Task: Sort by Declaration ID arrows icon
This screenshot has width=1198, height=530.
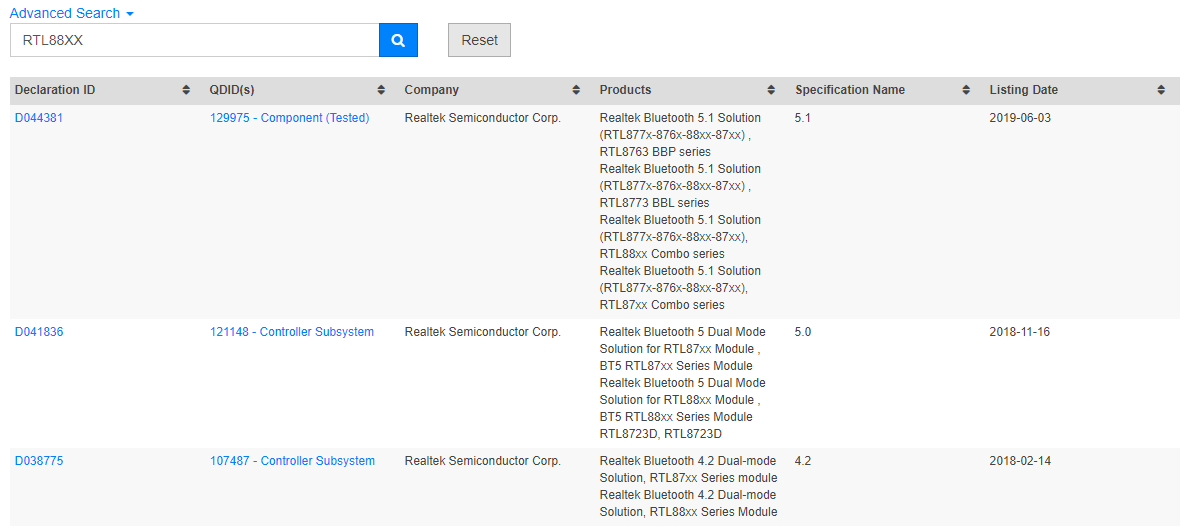Action: [186, 90]
